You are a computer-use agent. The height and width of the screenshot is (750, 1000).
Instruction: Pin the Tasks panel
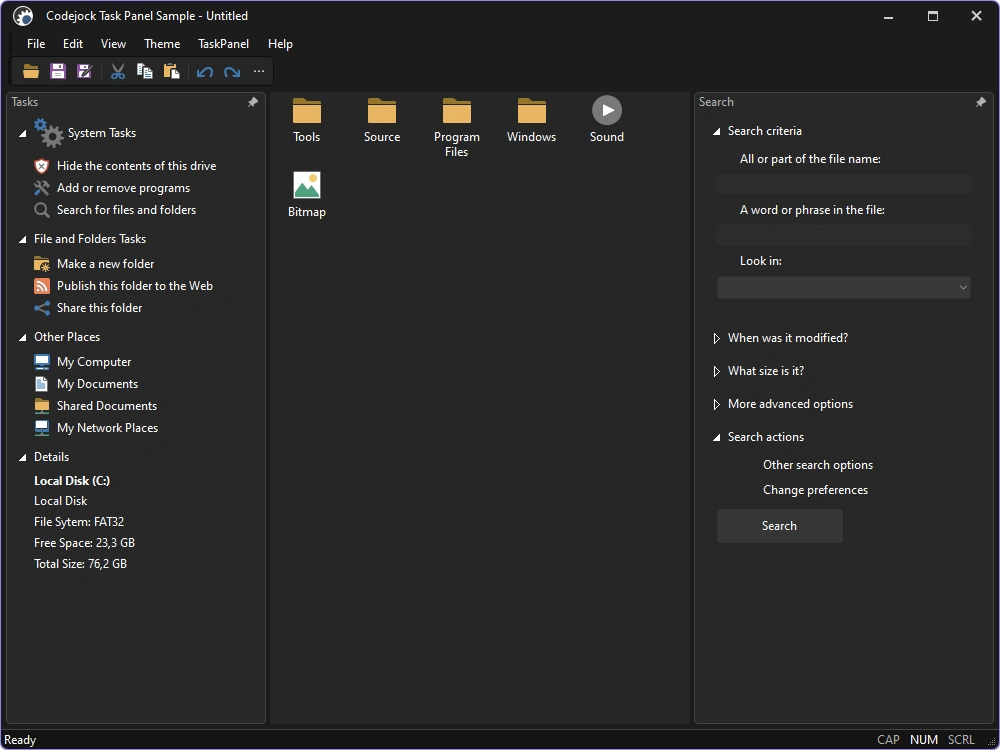pos(253,102)
